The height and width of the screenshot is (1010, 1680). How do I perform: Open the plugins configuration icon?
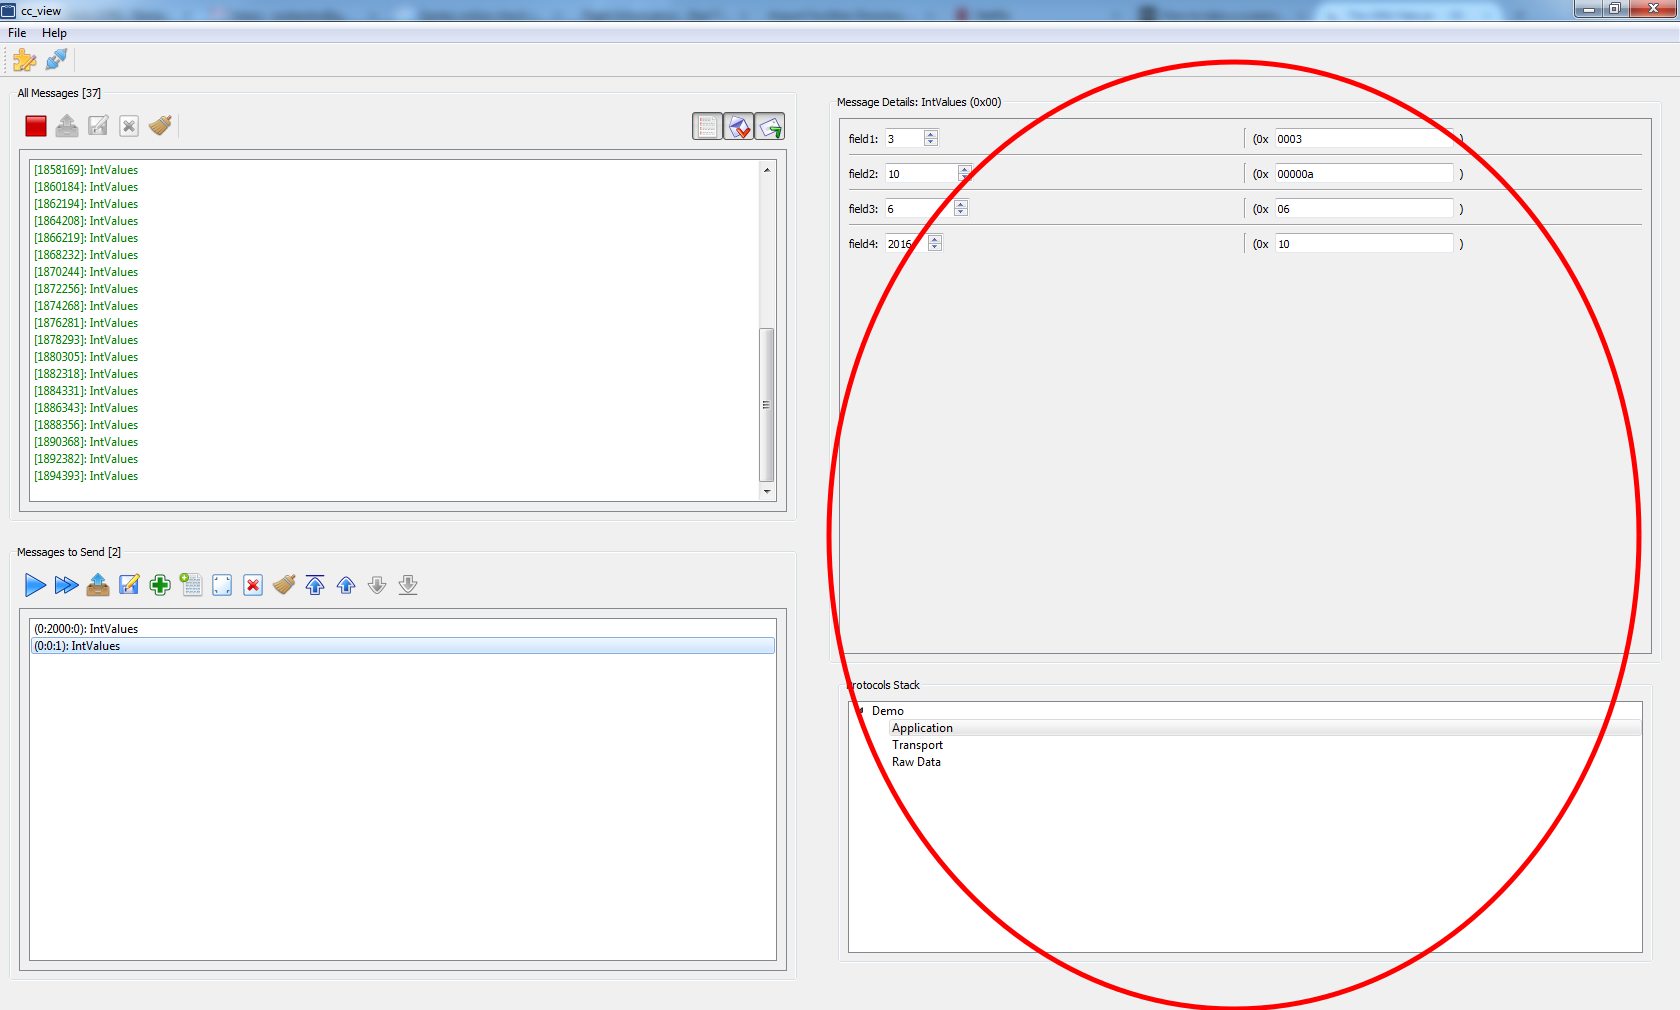click(25, 60)
